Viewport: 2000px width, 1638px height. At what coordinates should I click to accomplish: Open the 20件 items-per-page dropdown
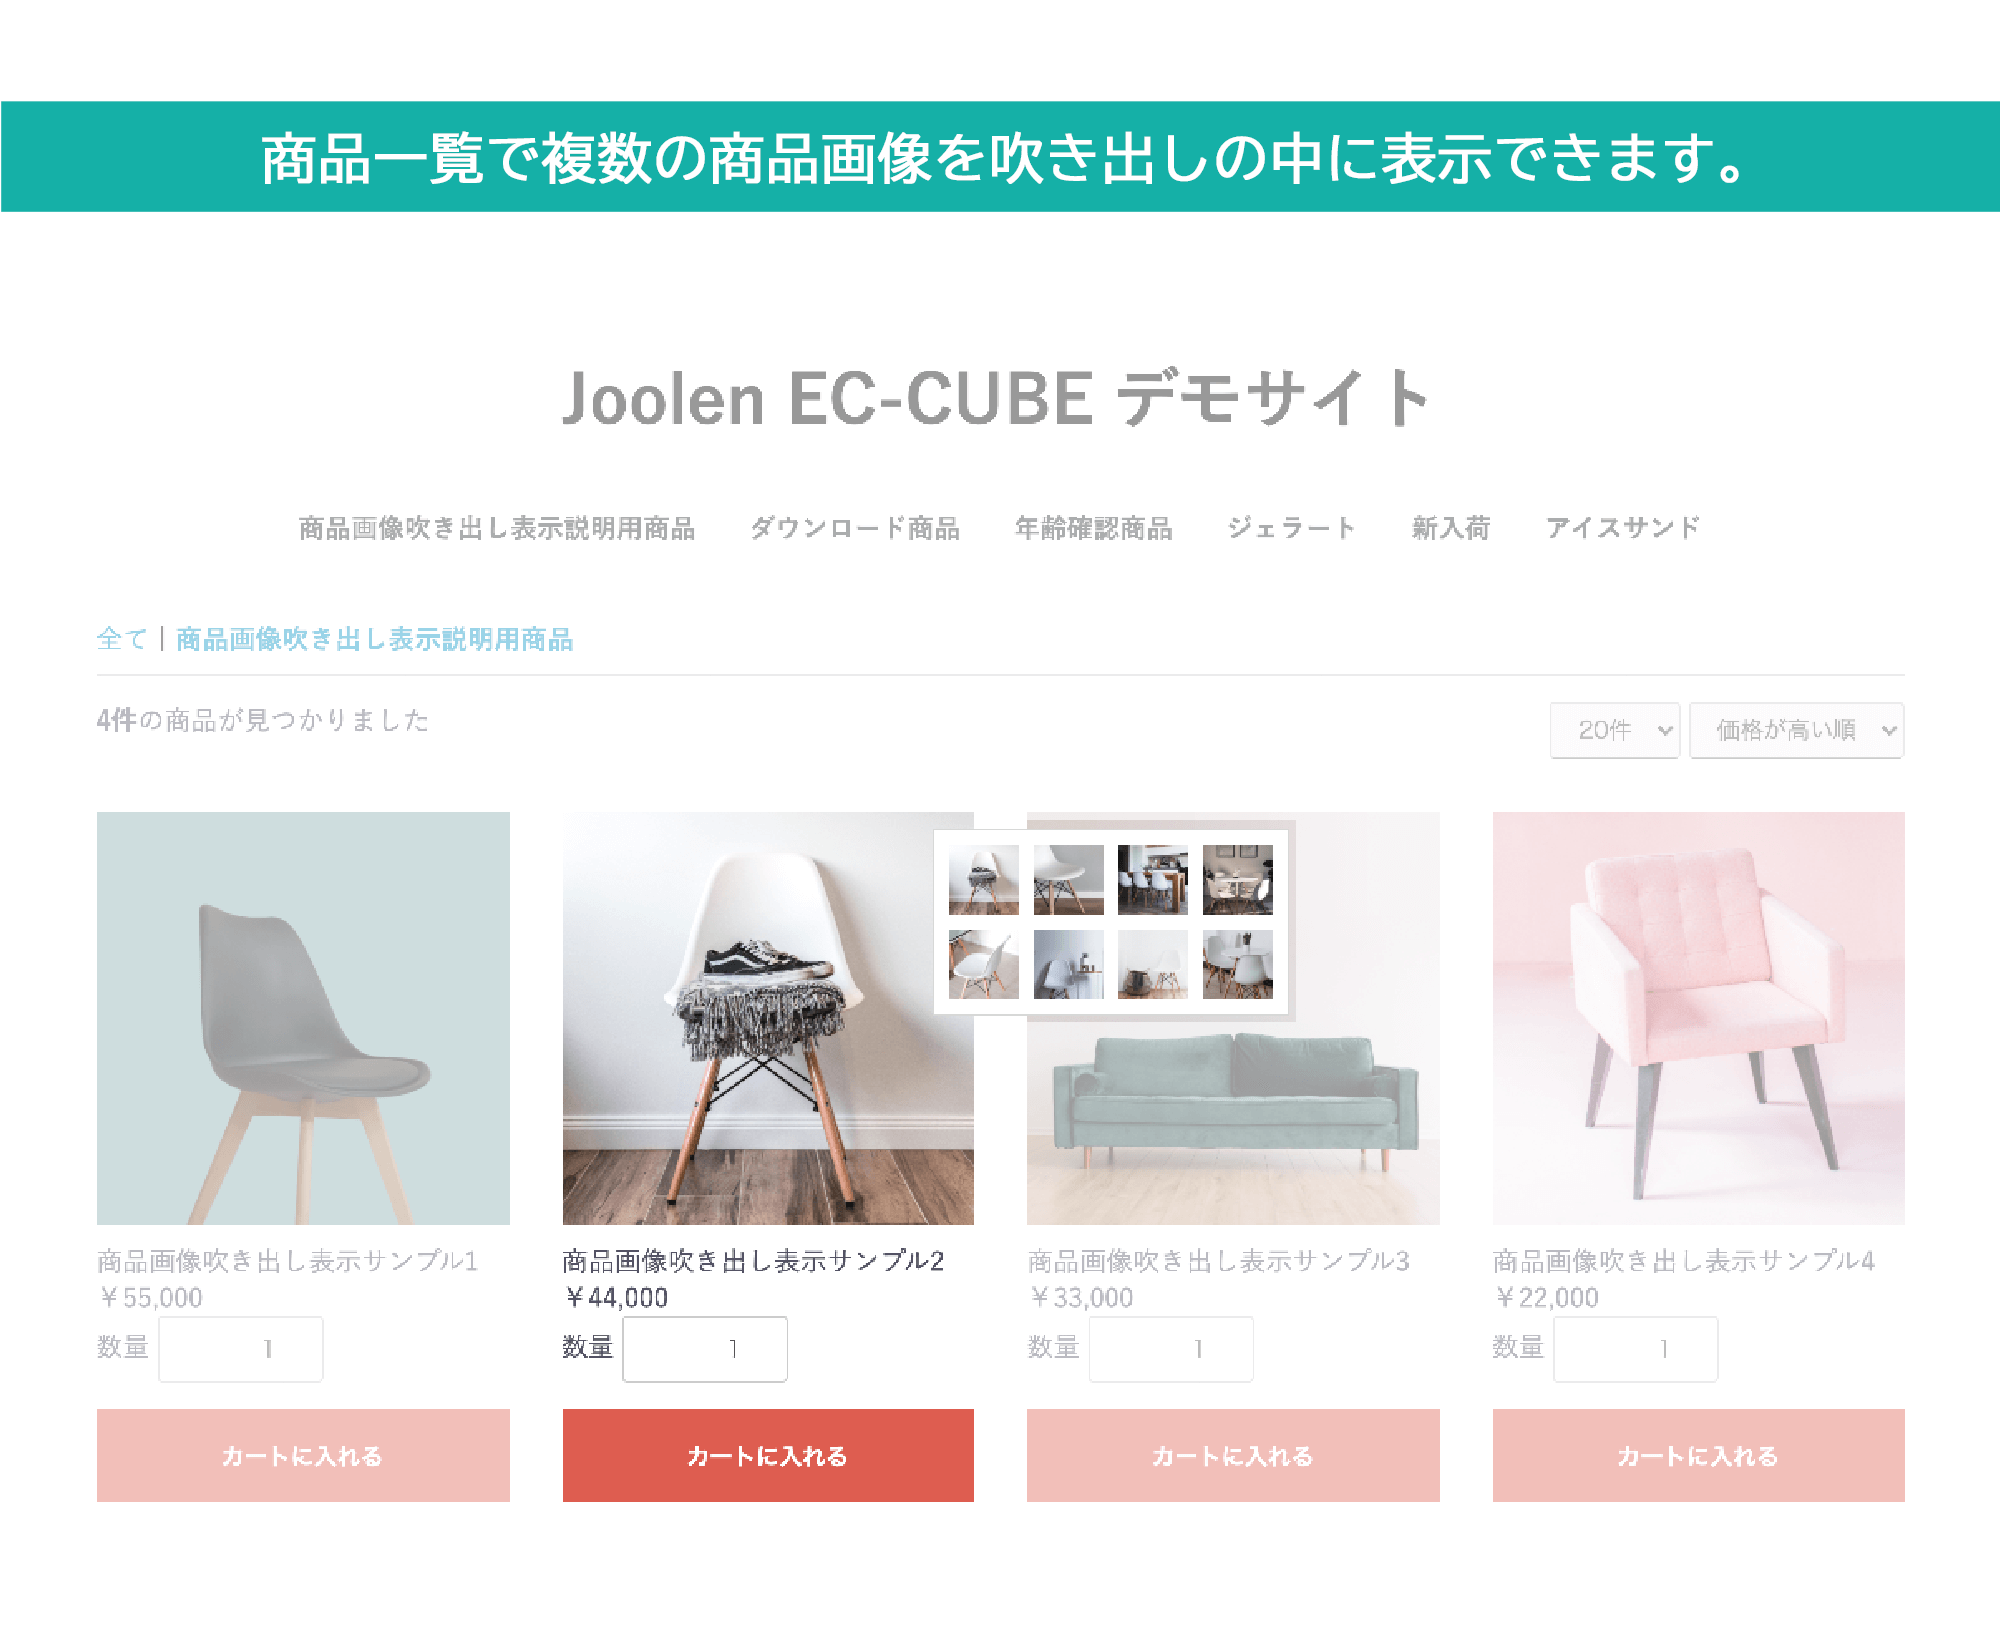click(1614, 730)
